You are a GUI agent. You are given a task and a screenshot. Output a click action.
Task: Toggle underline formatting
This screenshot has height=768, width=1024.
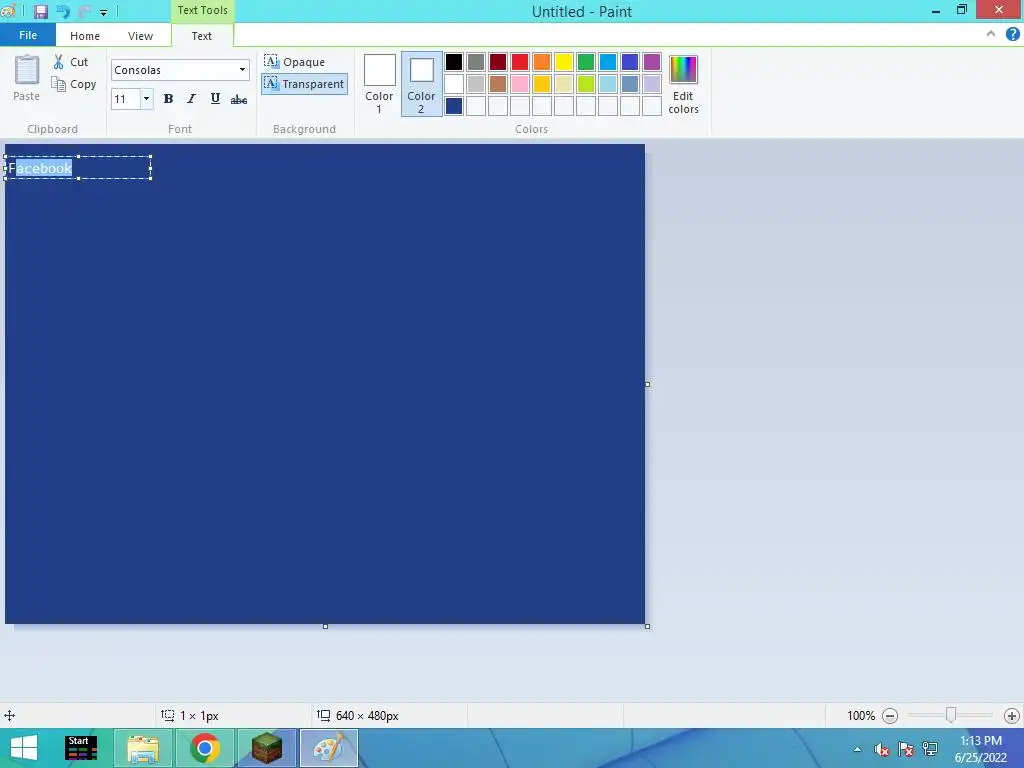pos(215,99)
